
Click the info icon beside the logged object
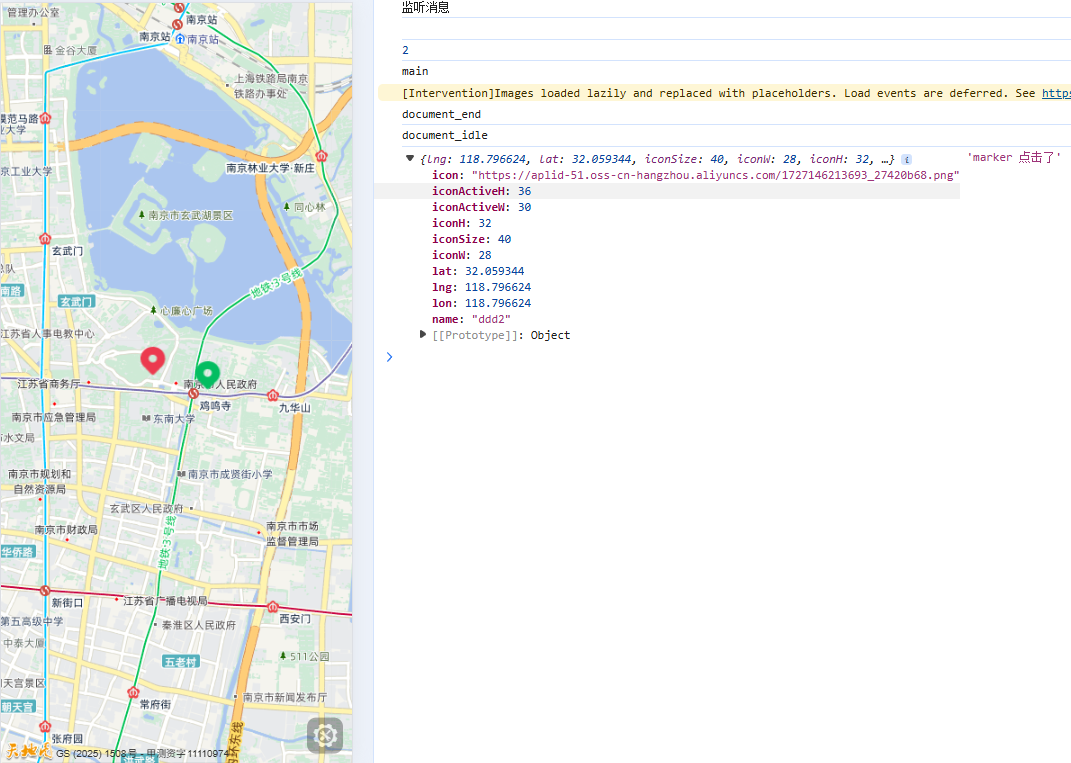click(x=906, y=160)
